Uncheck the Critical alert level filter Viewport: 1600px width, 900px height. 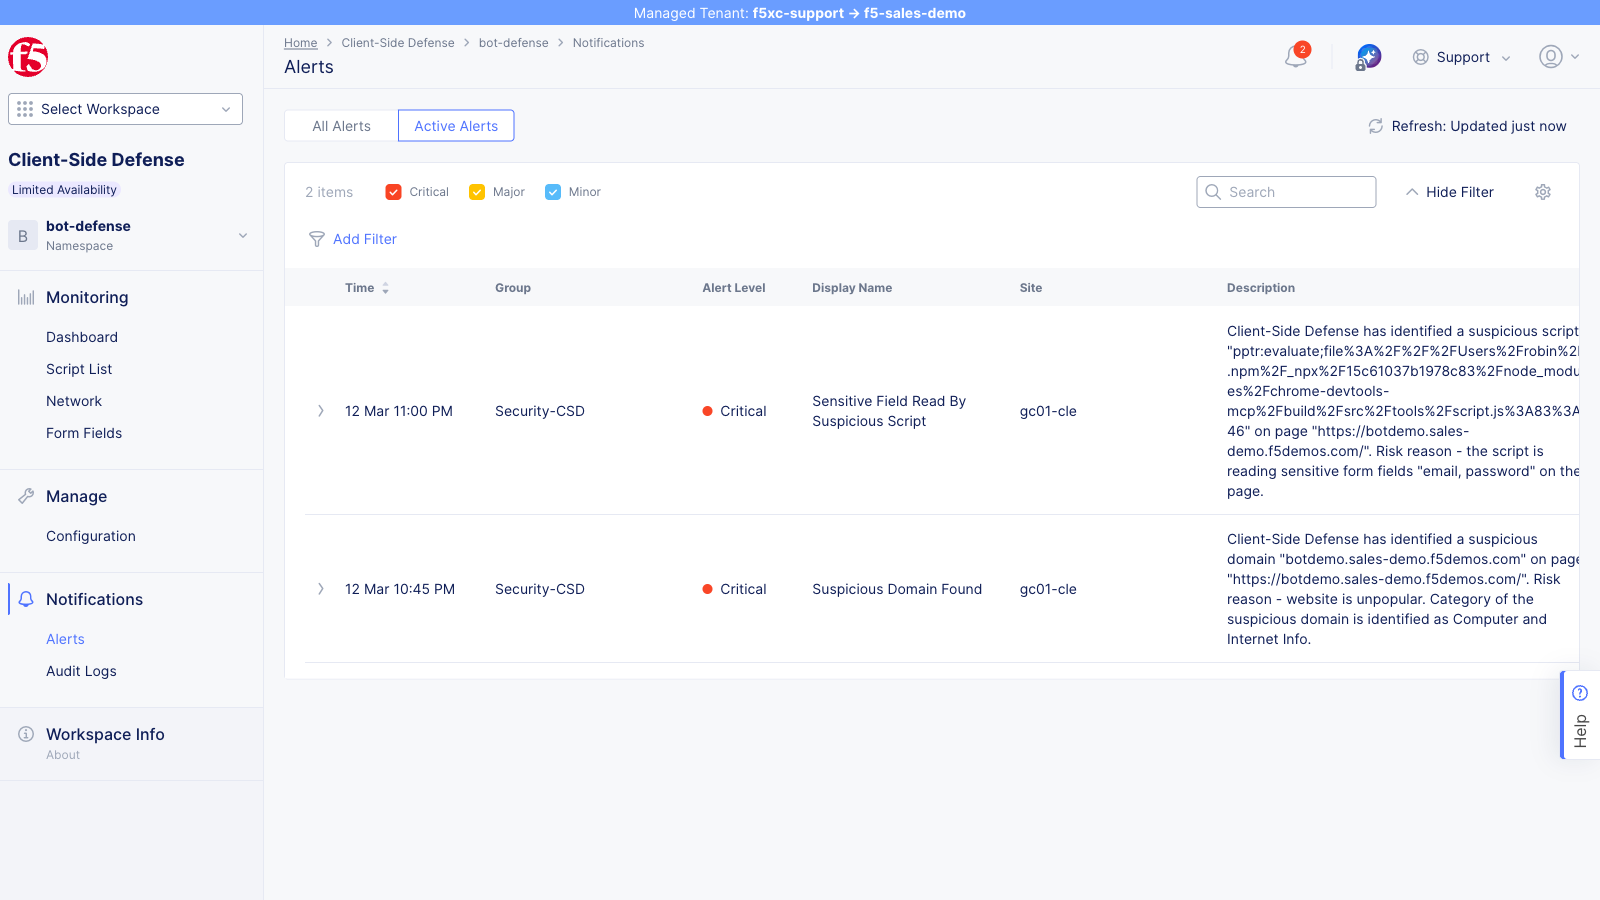392,191
